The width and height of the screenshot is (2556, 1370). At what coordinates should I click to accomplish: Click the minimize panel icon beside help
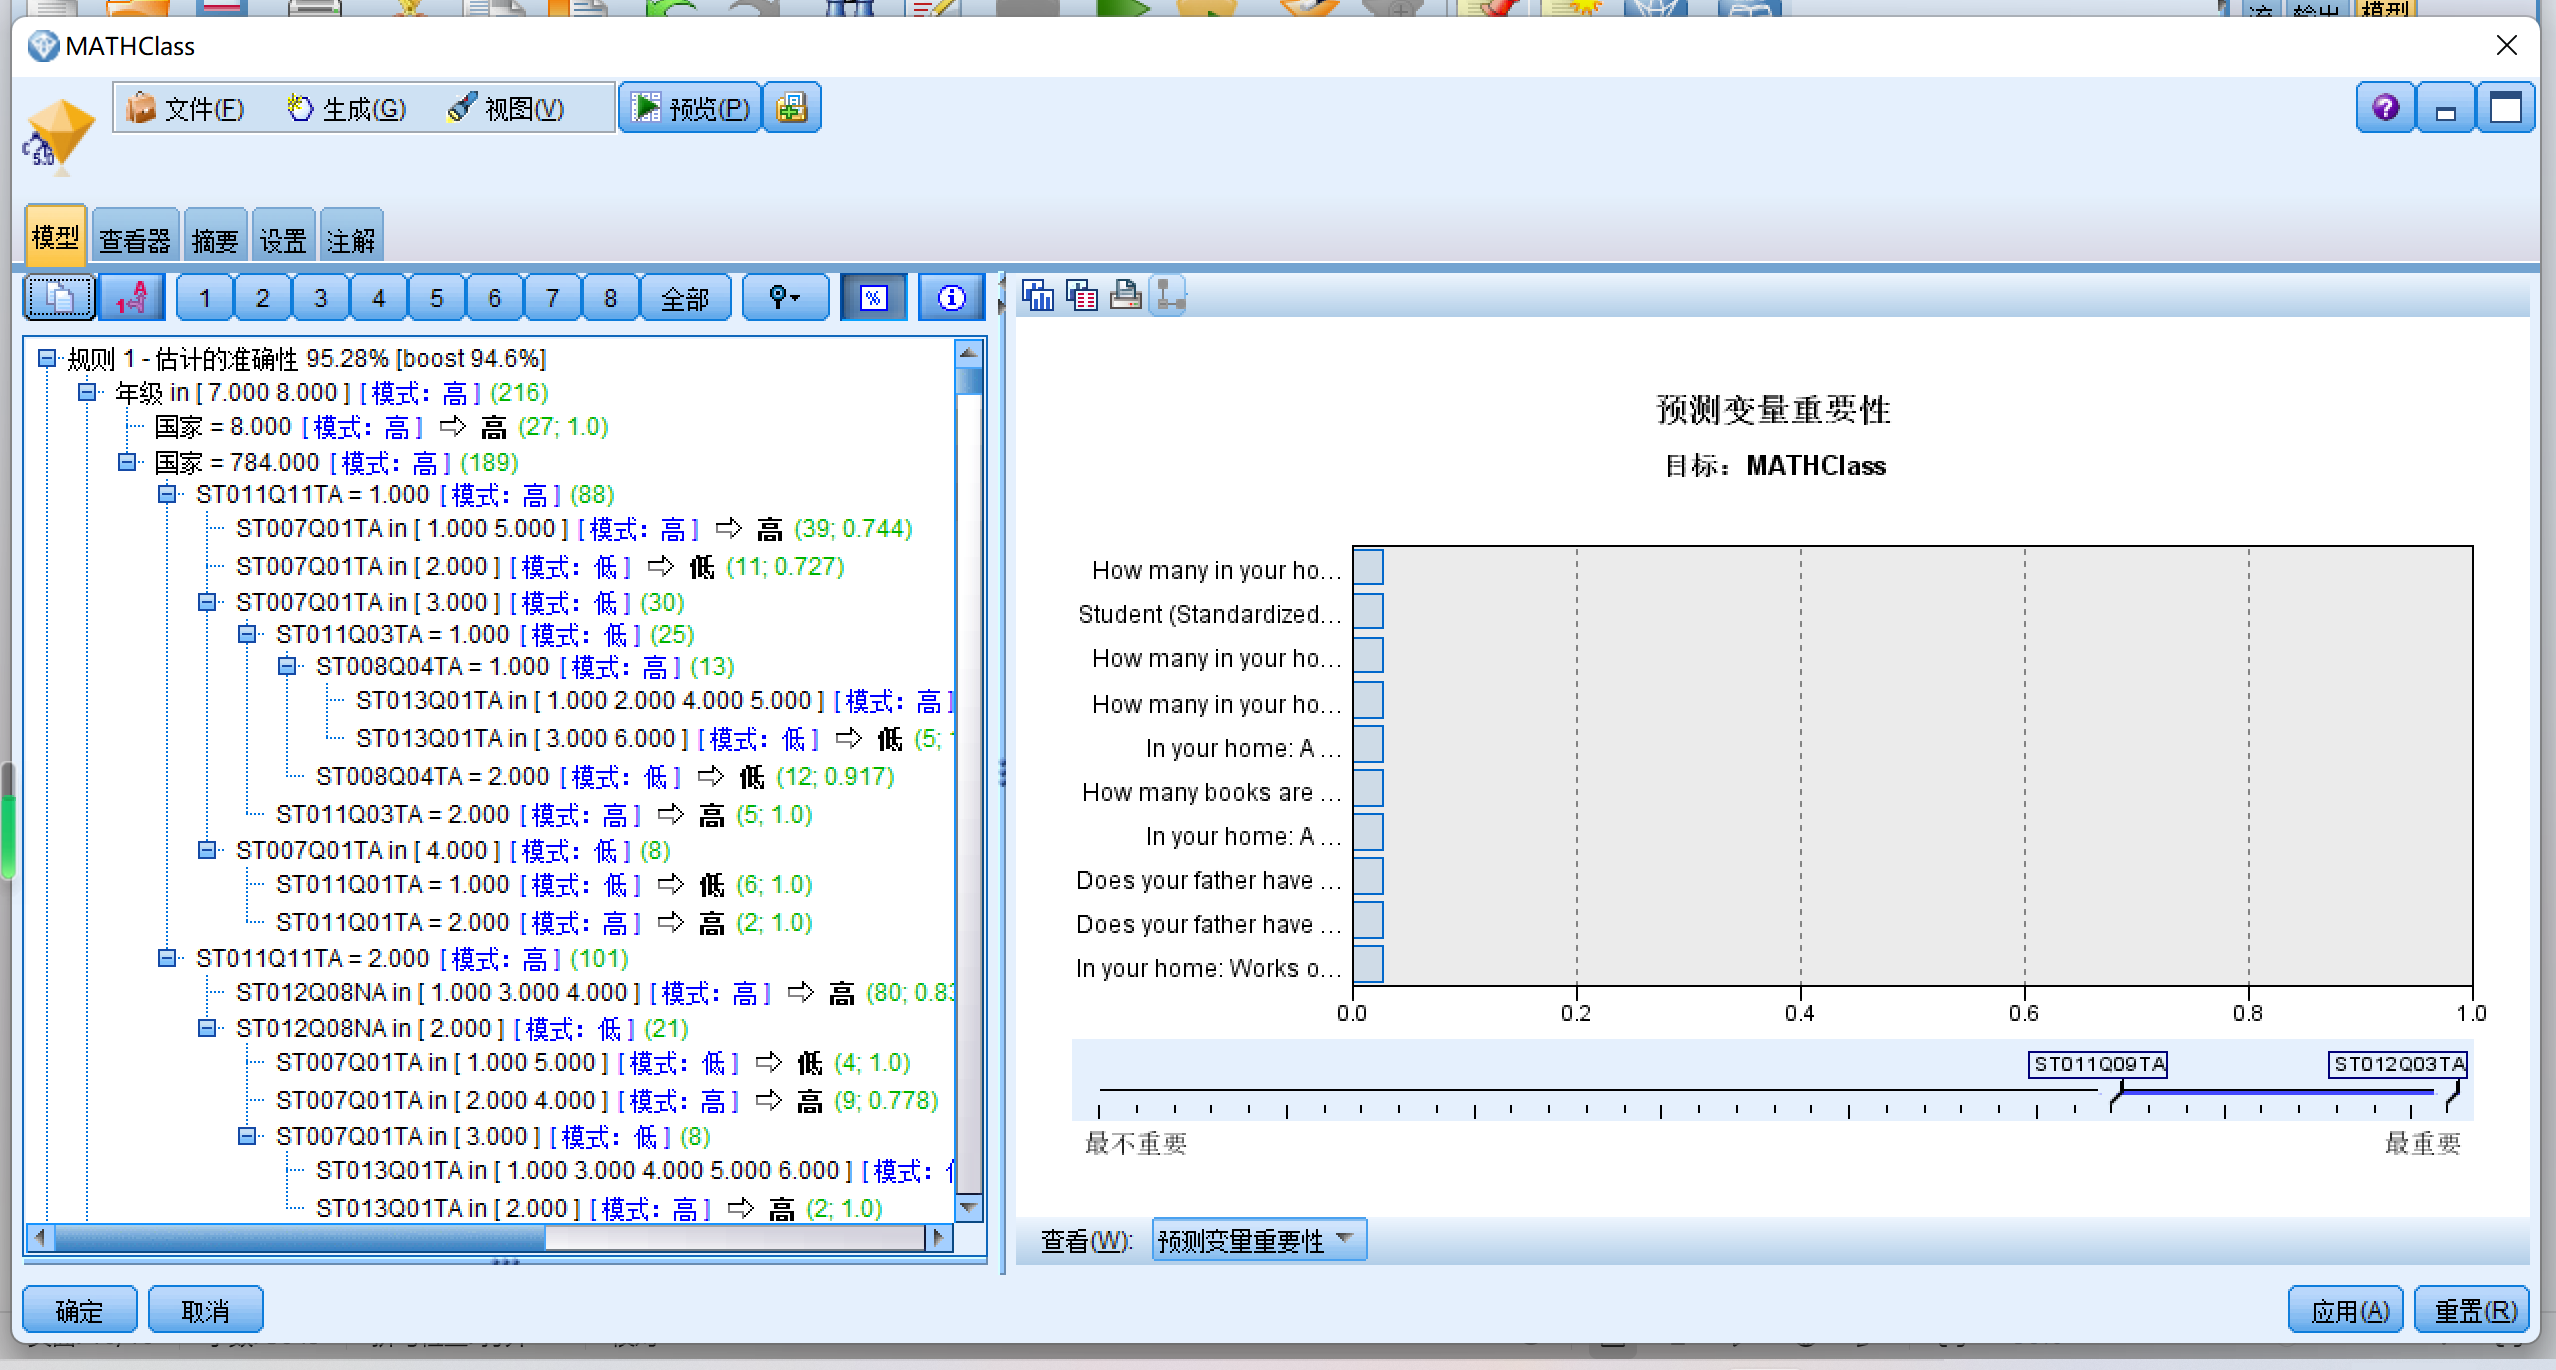coord(2446,108)
